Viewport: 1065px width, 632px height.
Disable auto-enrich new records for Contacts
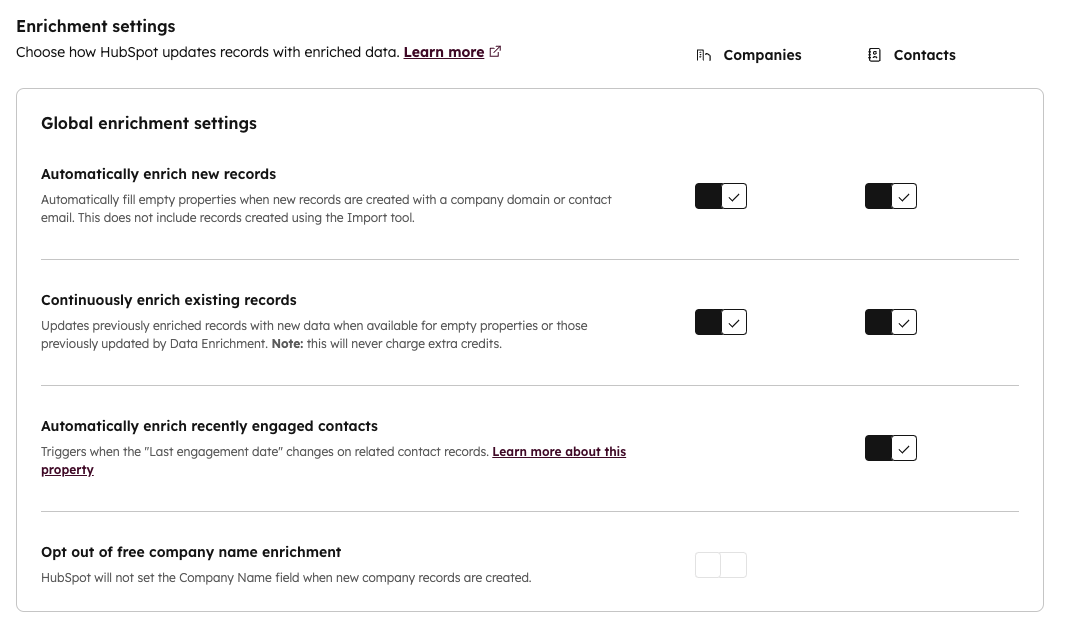click(891, 197)
